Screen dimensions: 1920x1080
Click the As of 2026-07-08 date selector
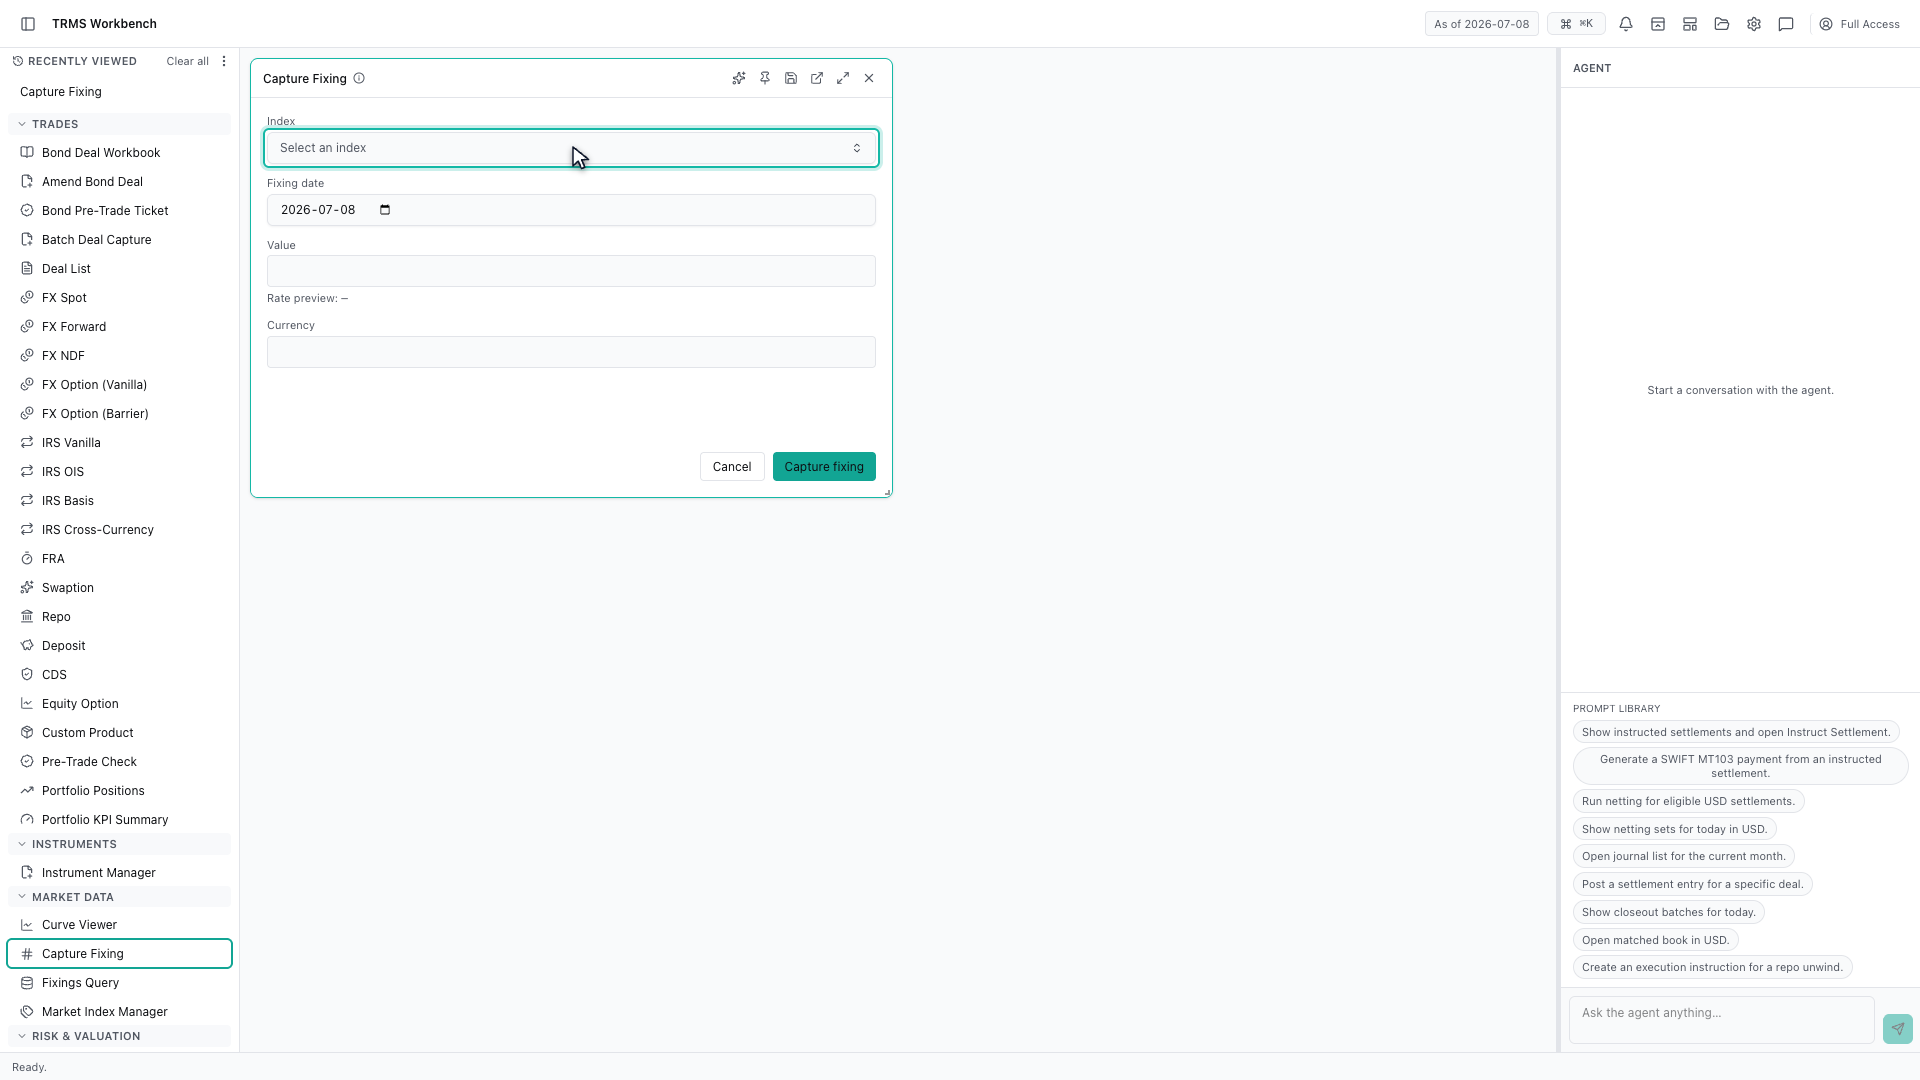(1481, 24)
